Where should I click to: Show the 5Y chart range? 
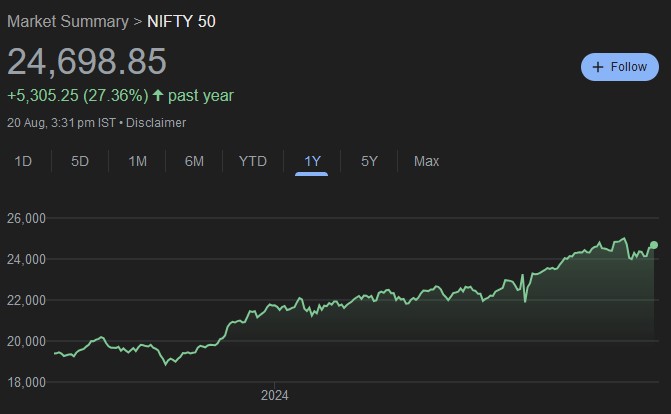point(369,161)
